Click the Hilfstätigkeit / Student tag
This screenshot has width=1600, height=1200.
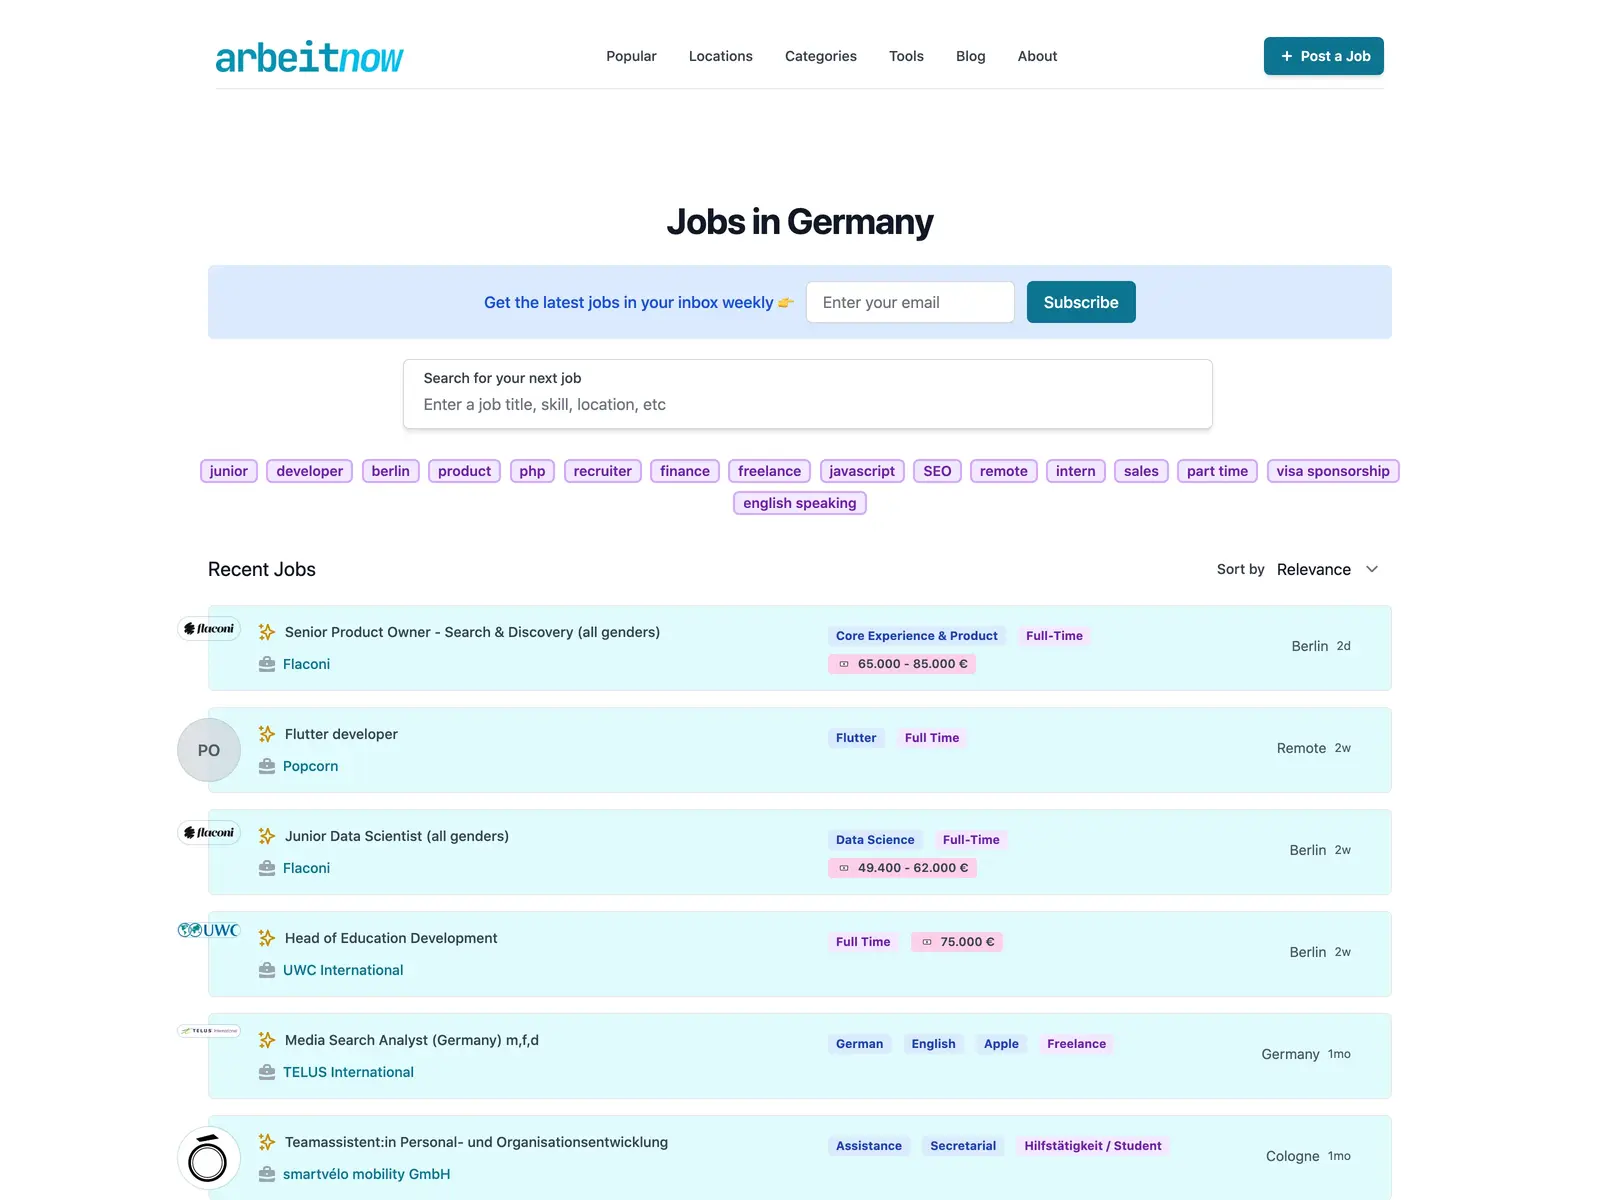[1093, 1146]
